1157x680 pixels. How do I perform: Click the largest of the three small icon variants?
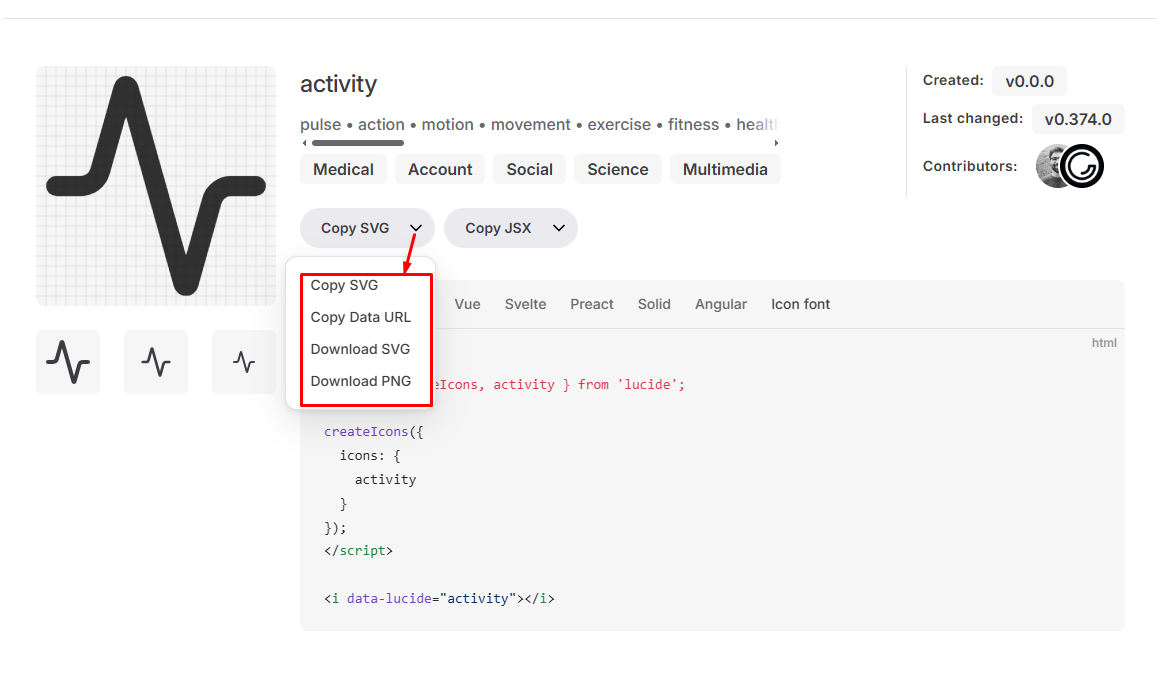pyautogui.click(x=68, y=361)
